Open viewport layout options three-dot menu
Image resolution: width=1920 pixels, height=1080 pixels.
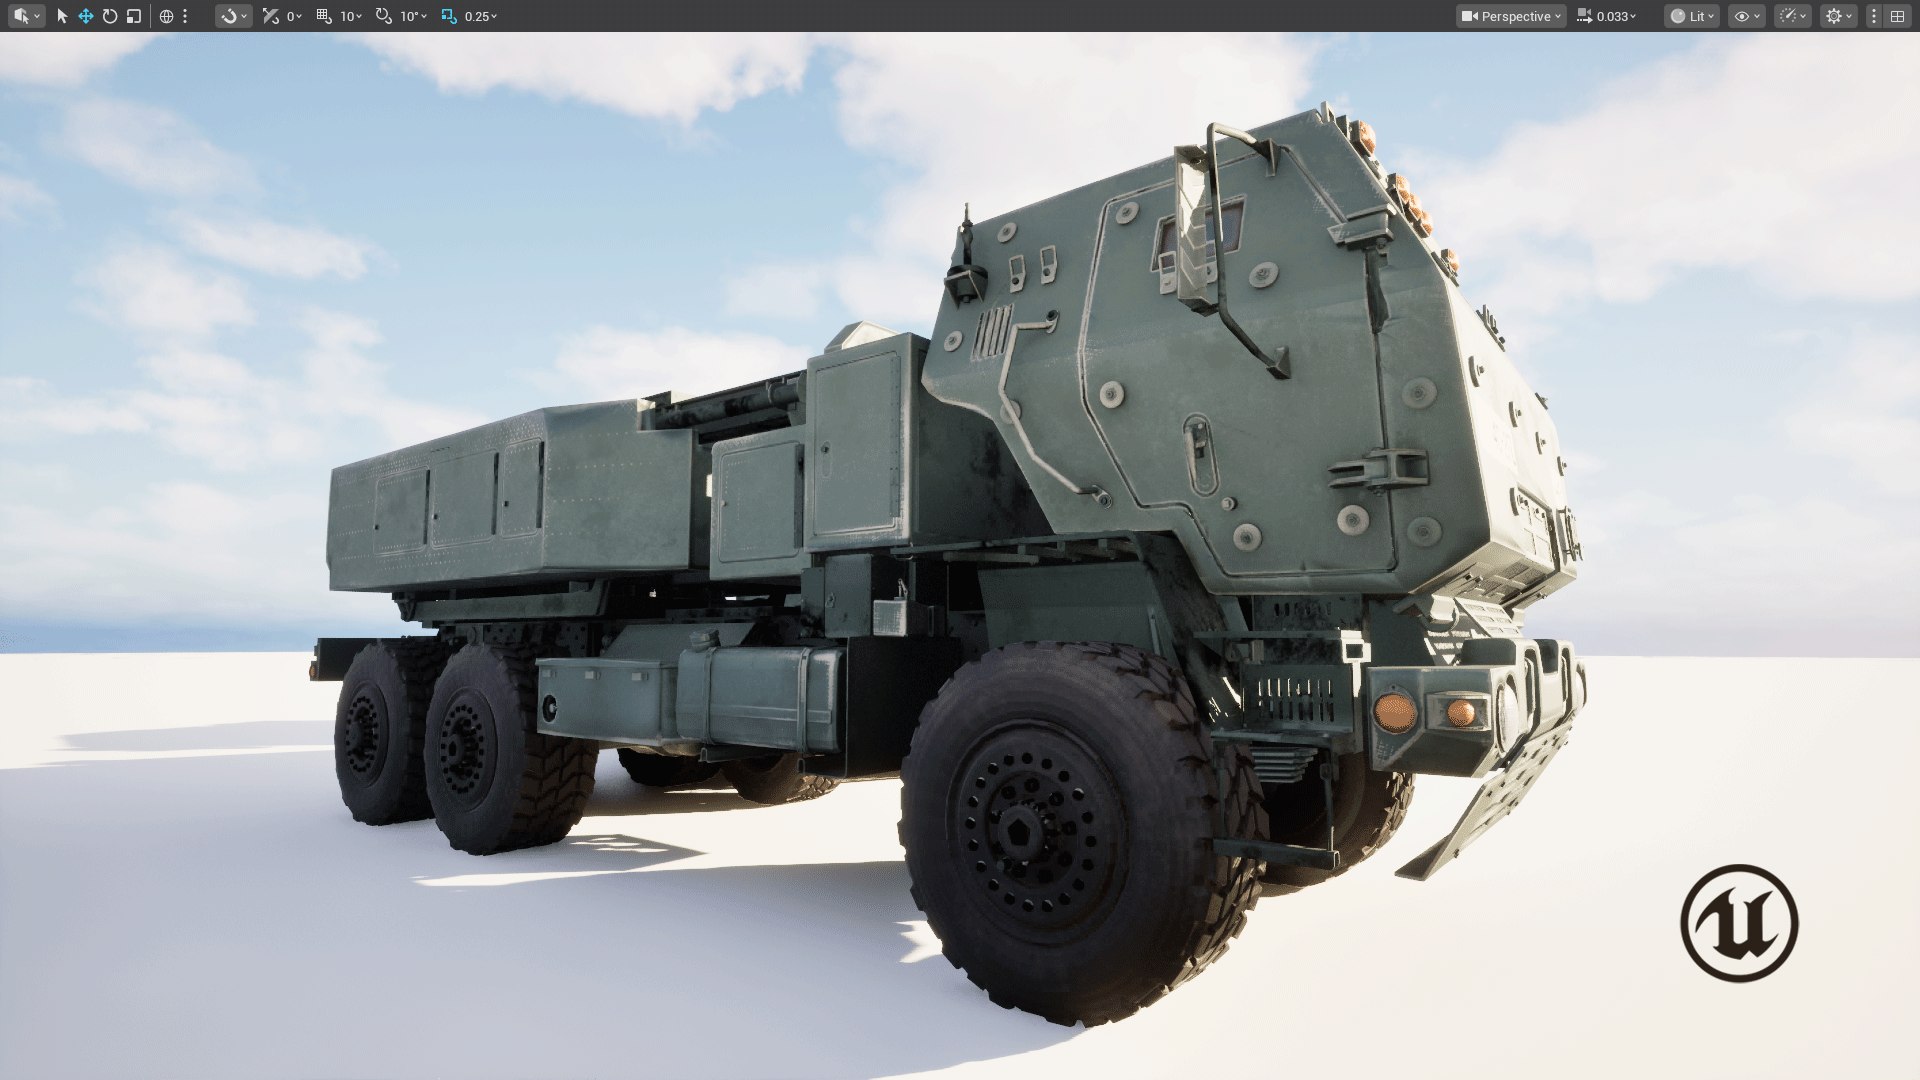click(x=1874, y=16)
